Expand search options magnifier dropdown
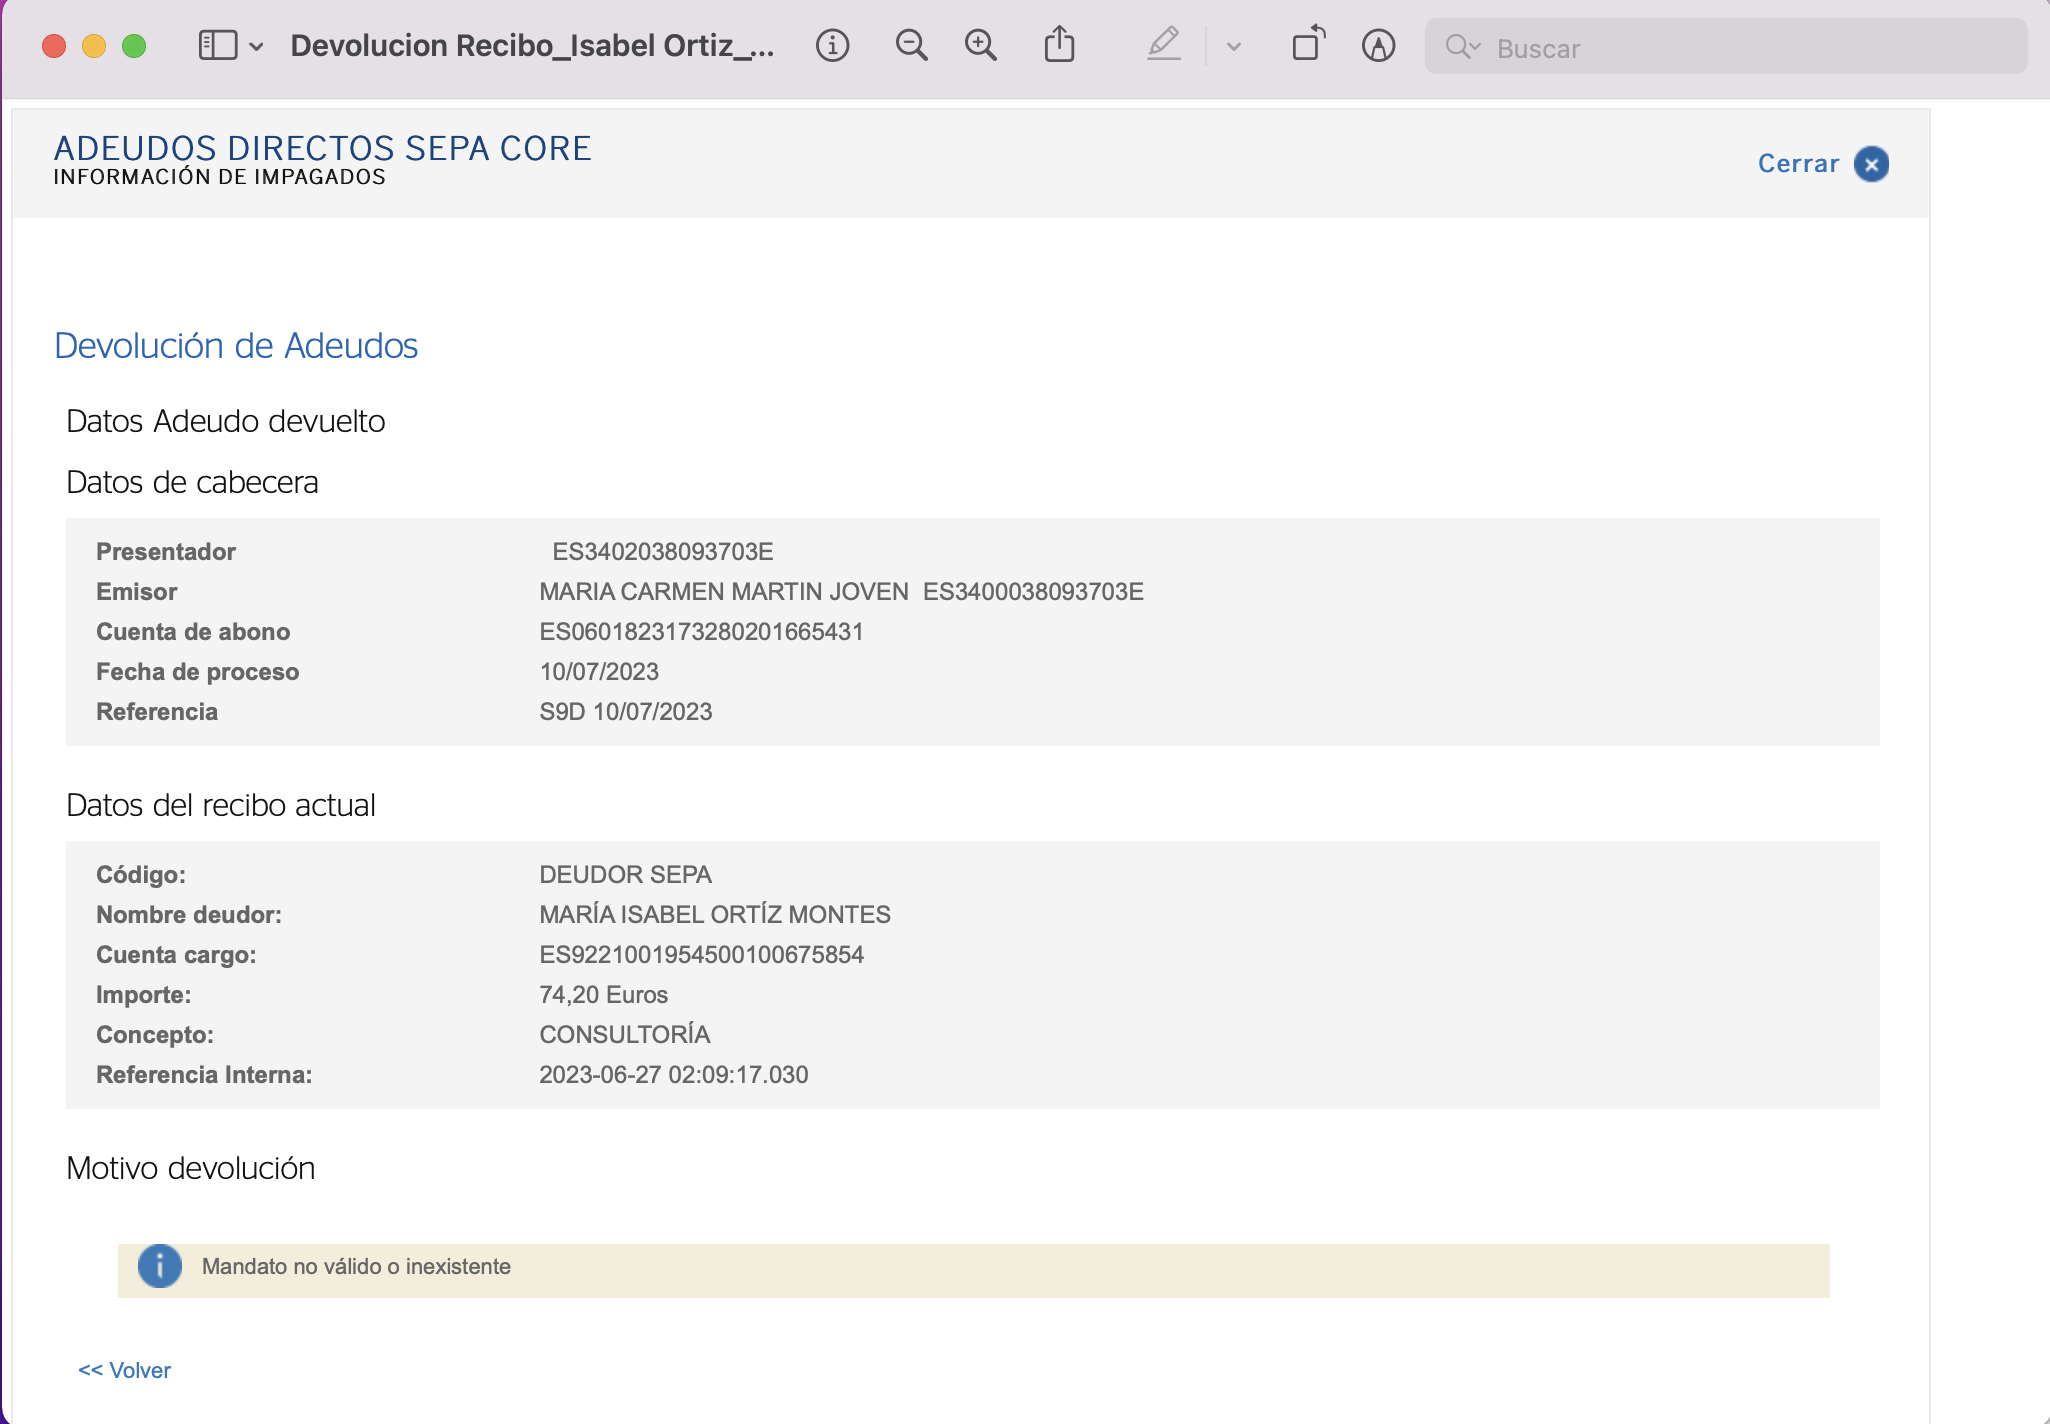 click(1463, 47)
